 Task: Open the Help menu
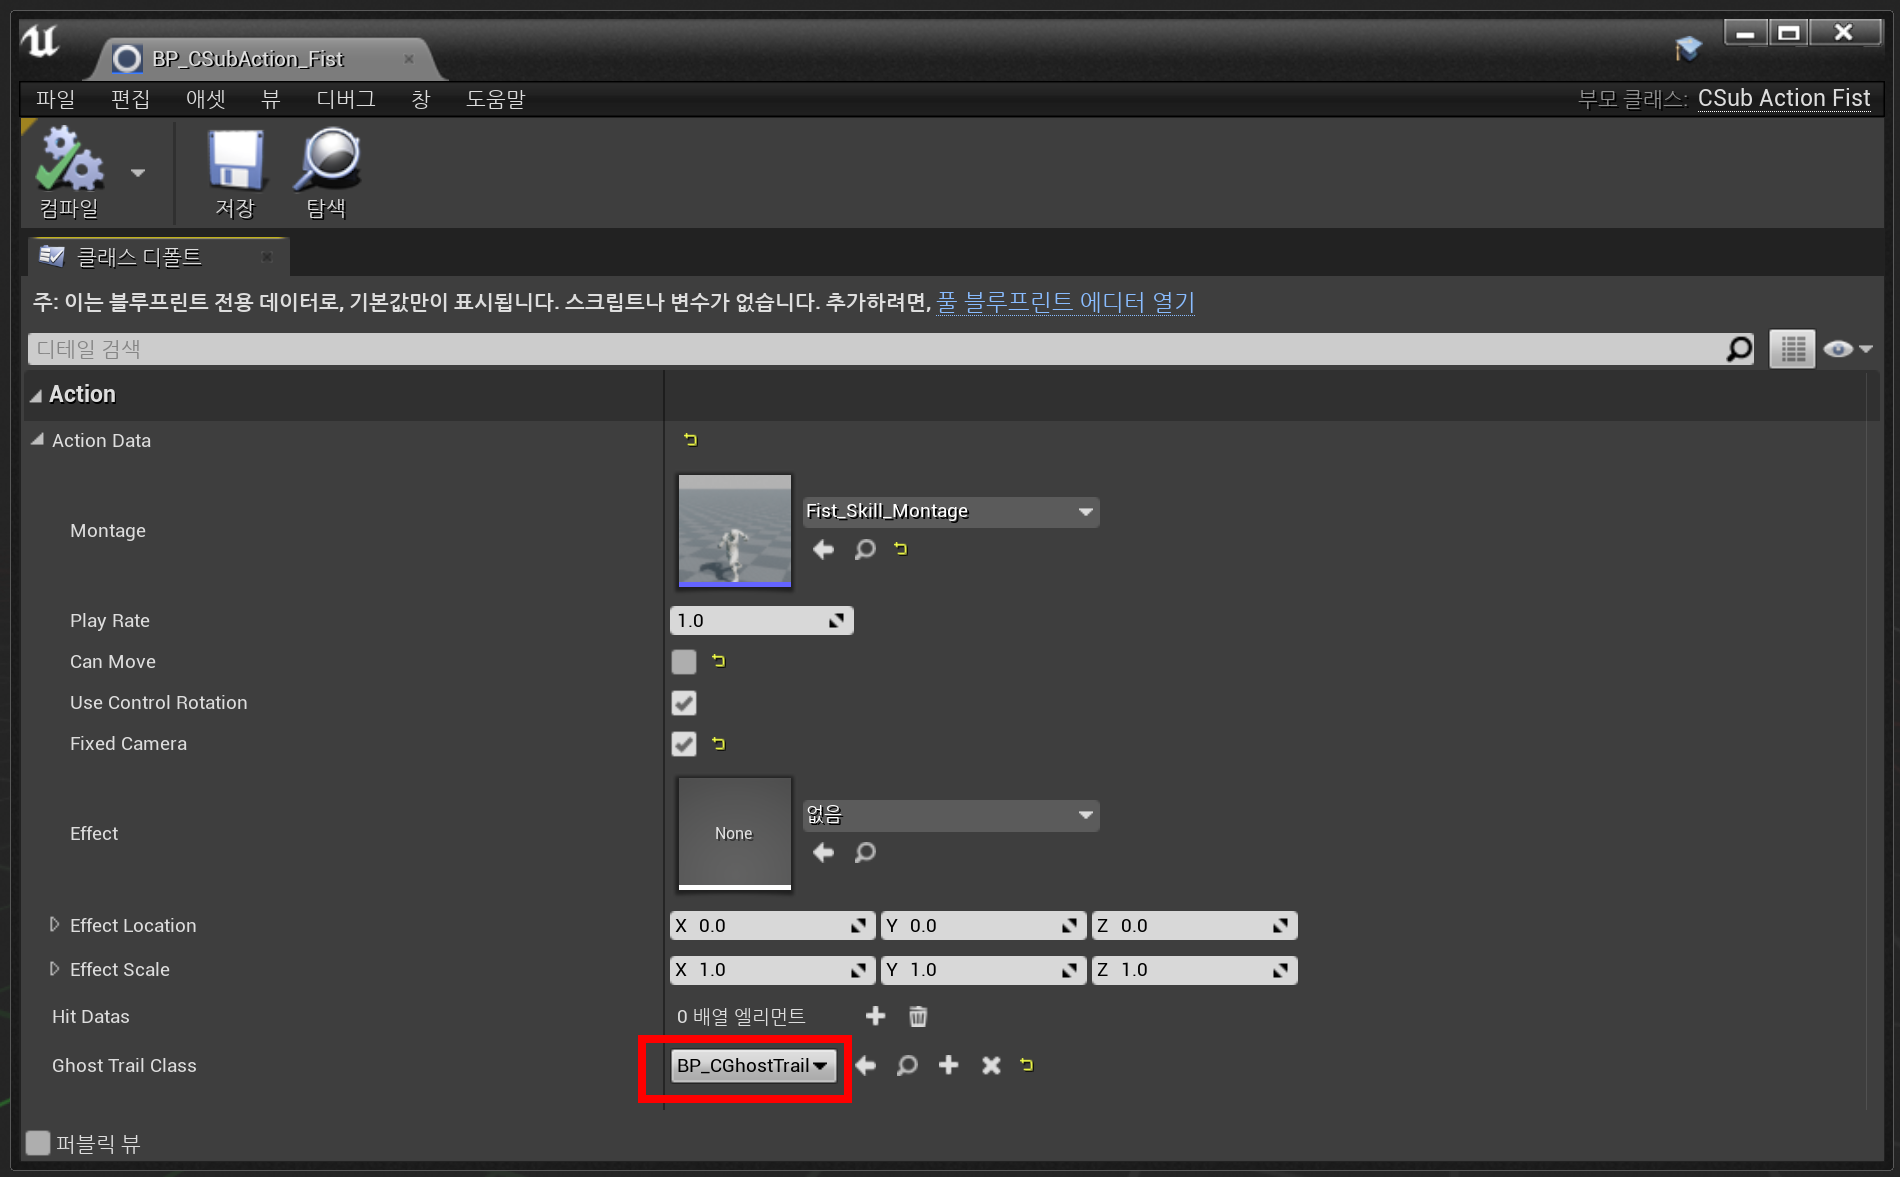tap(495, 99)
